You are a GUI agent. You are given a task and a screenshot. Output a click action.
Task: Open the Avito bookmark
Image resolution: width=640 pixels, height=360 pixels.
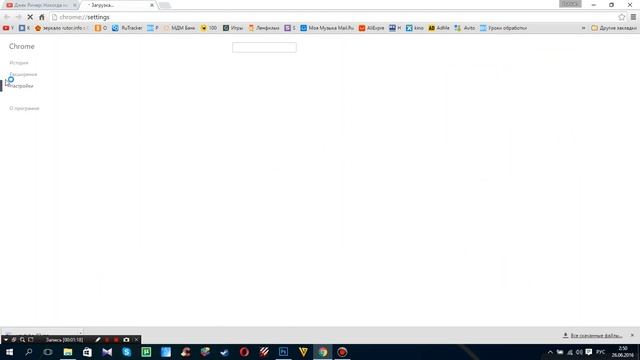coord(464,28)
